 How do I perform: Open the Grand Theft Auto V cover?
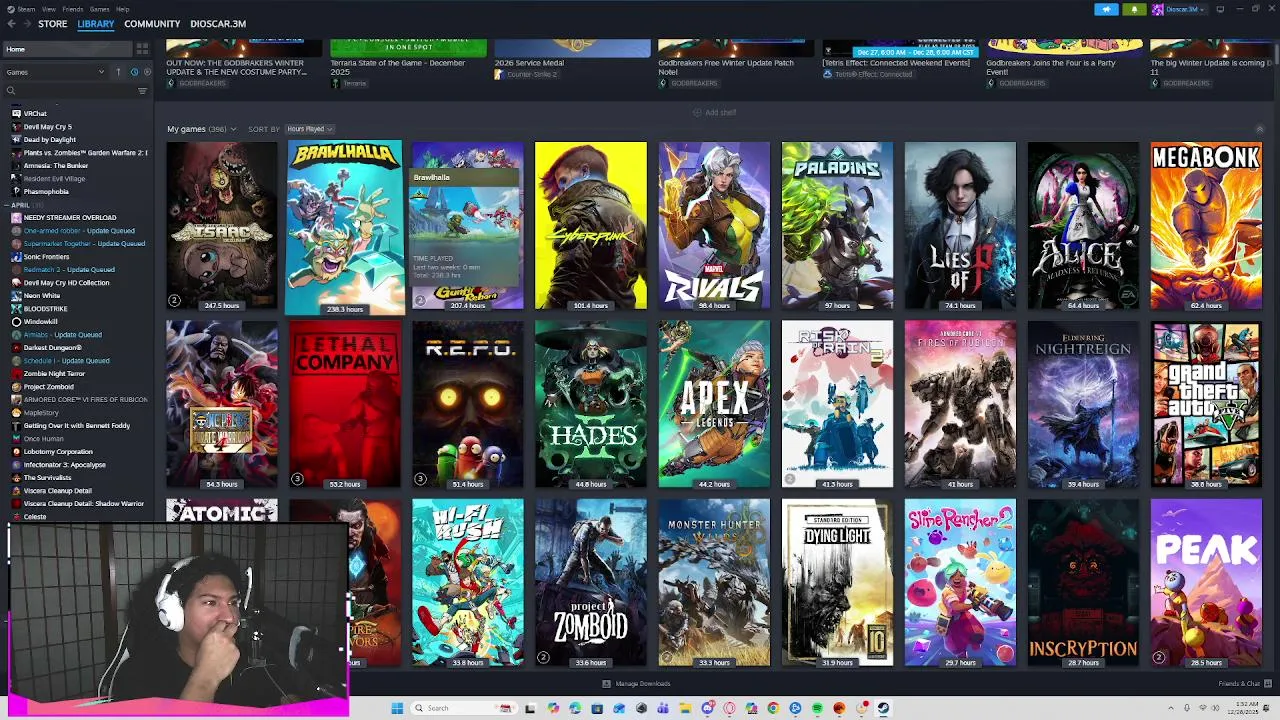pyautogui.click(x=1206, y=404)
